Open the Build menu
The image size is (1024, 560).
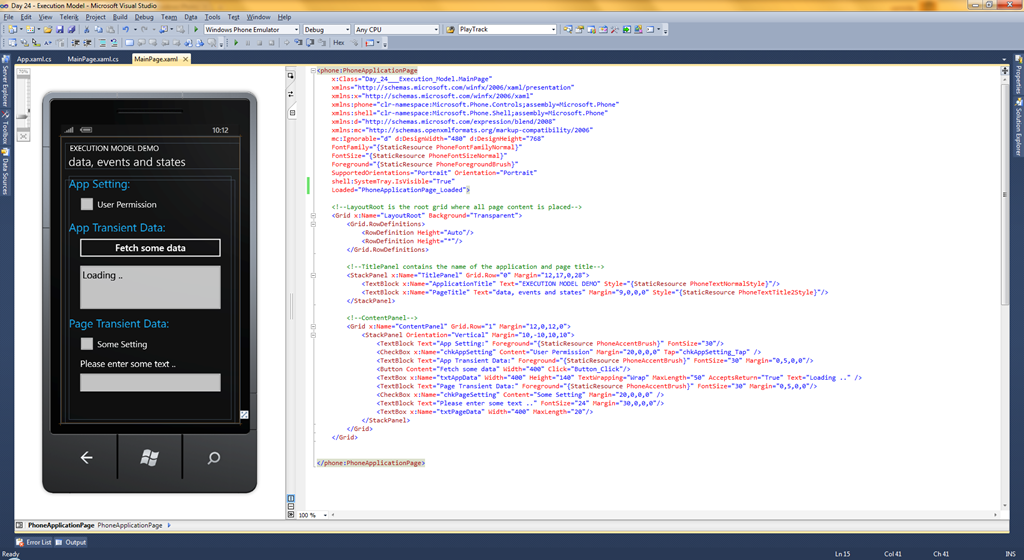point(120,17)
